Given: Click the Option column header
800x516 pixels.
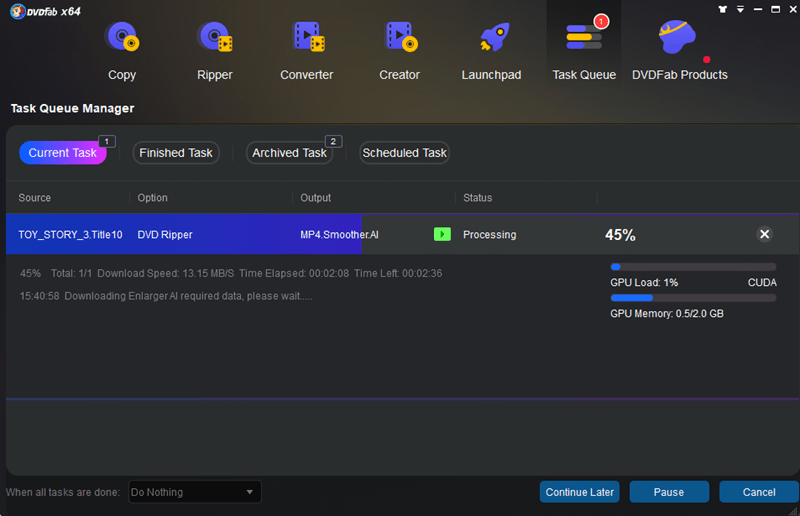Looking at the screenshot, I should 152,198.
